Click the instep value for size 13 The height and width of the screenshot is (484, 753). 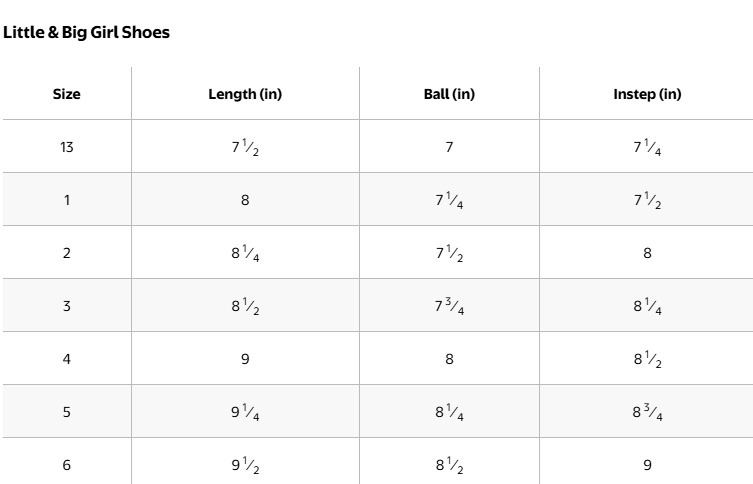pos(647,148)
